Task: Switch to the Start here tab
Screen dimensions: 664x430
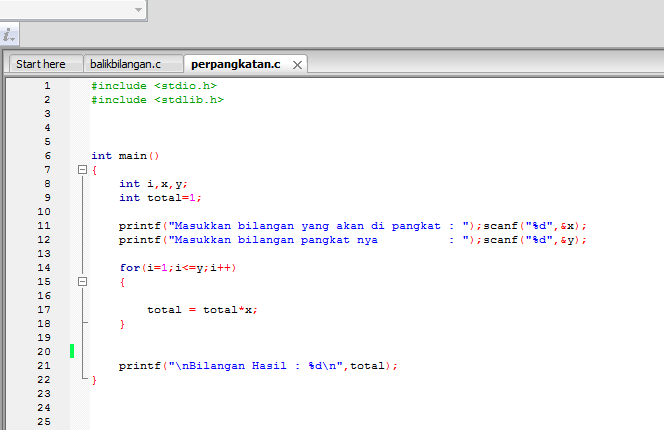Action: (x=41, y=64)
